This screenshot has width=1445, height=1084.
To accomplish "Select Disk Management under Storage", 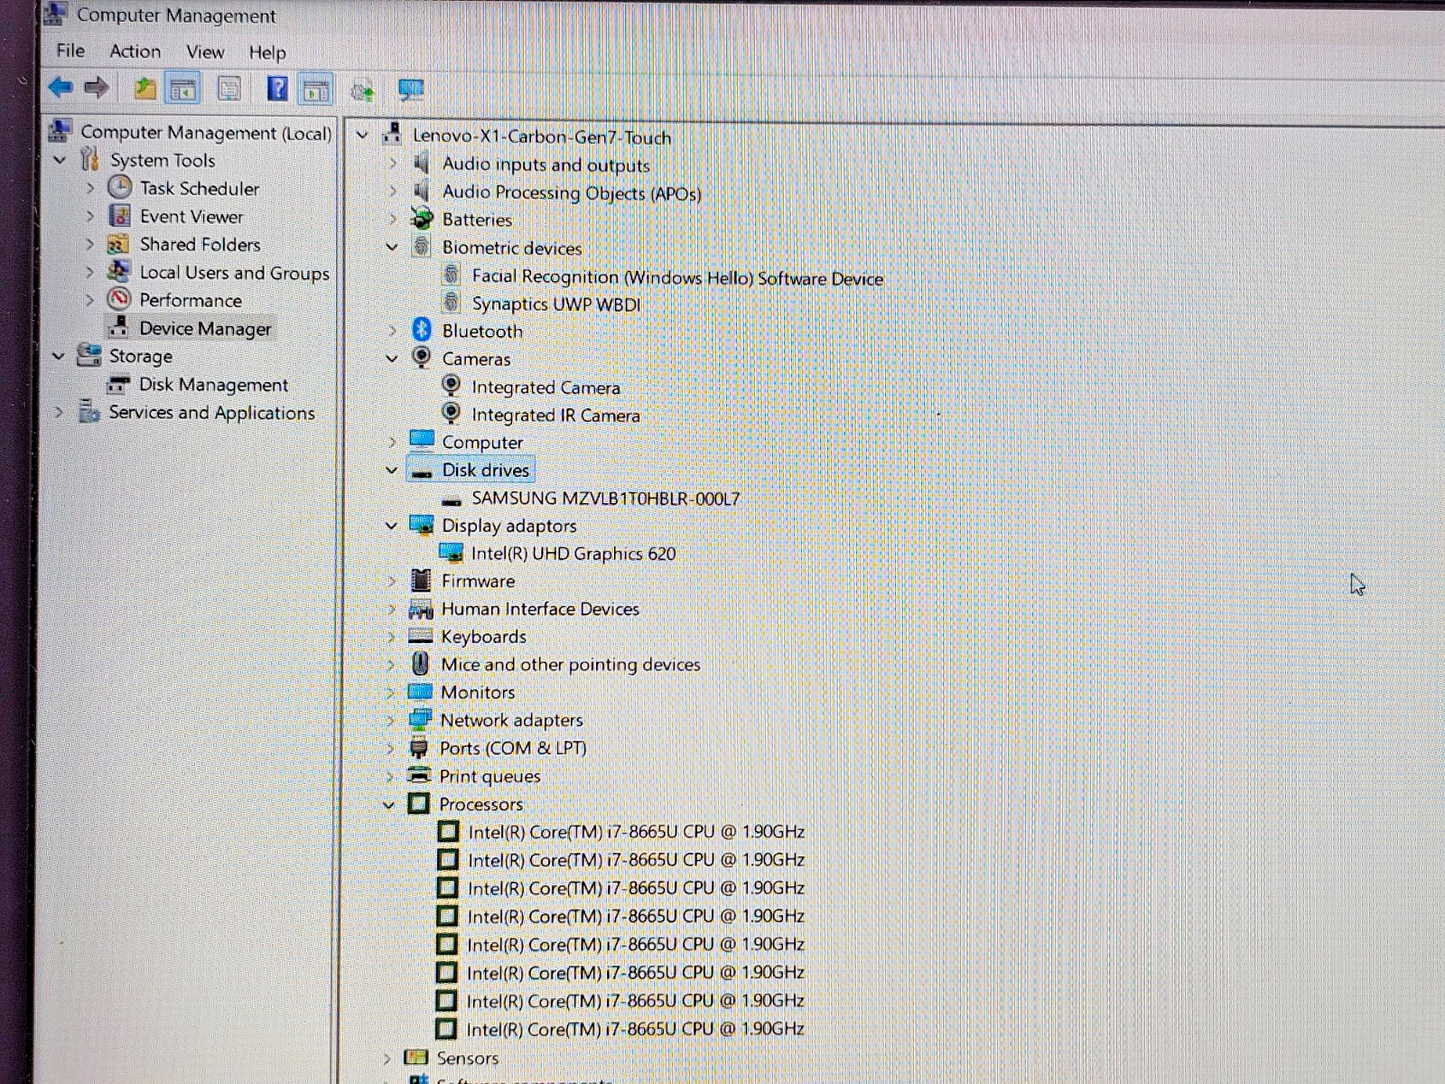I will pyautogui.click(x=213, y=385).
